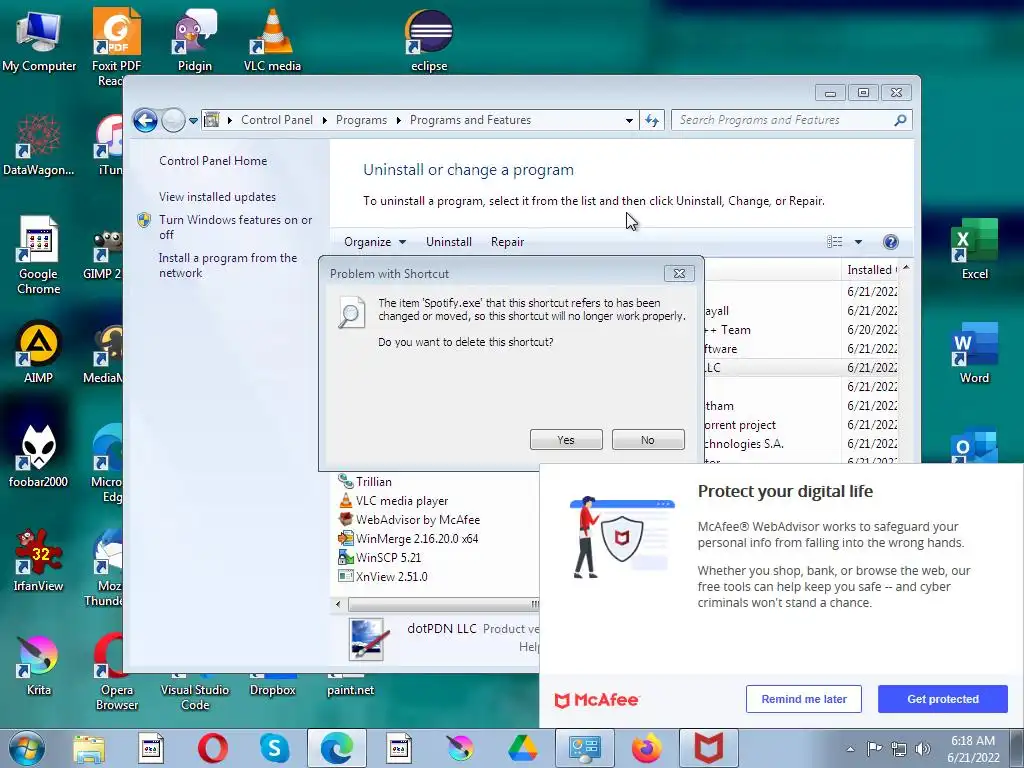Image resolution: width=1024 pixels, height=768 pixels.
Task: Open McAfee taskbar icon
Action: pyautogui.click(x=709, y=748)
